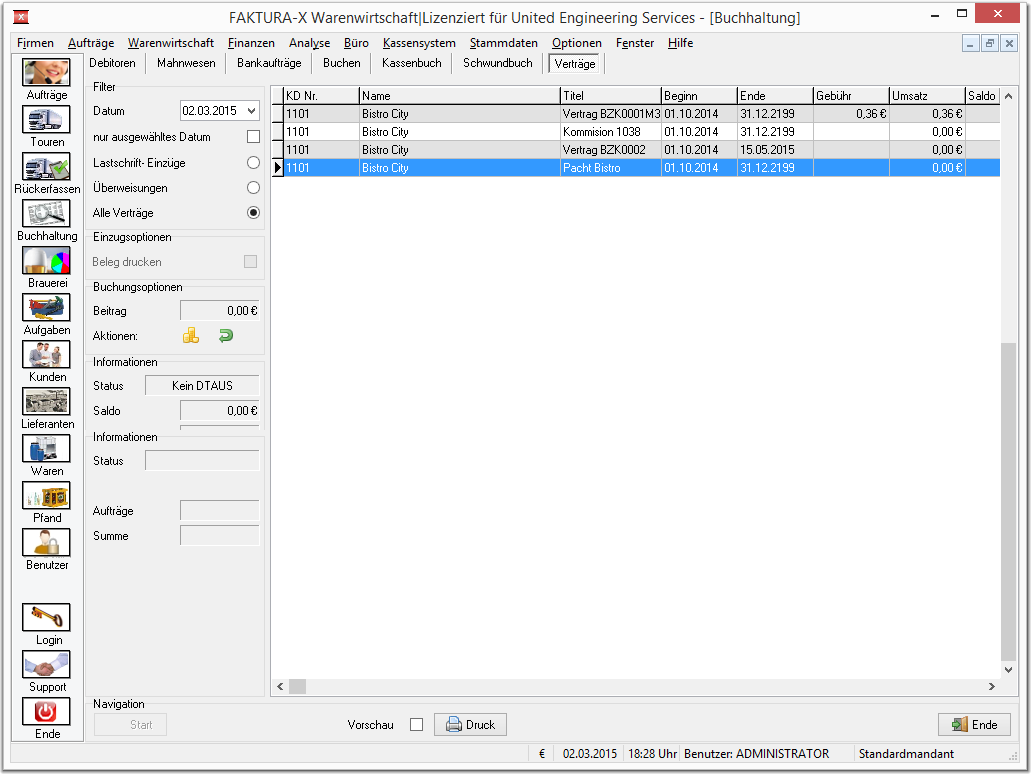Click the Ende button at bottom right
1031x774 pixels.
click(x=974, y=725)
